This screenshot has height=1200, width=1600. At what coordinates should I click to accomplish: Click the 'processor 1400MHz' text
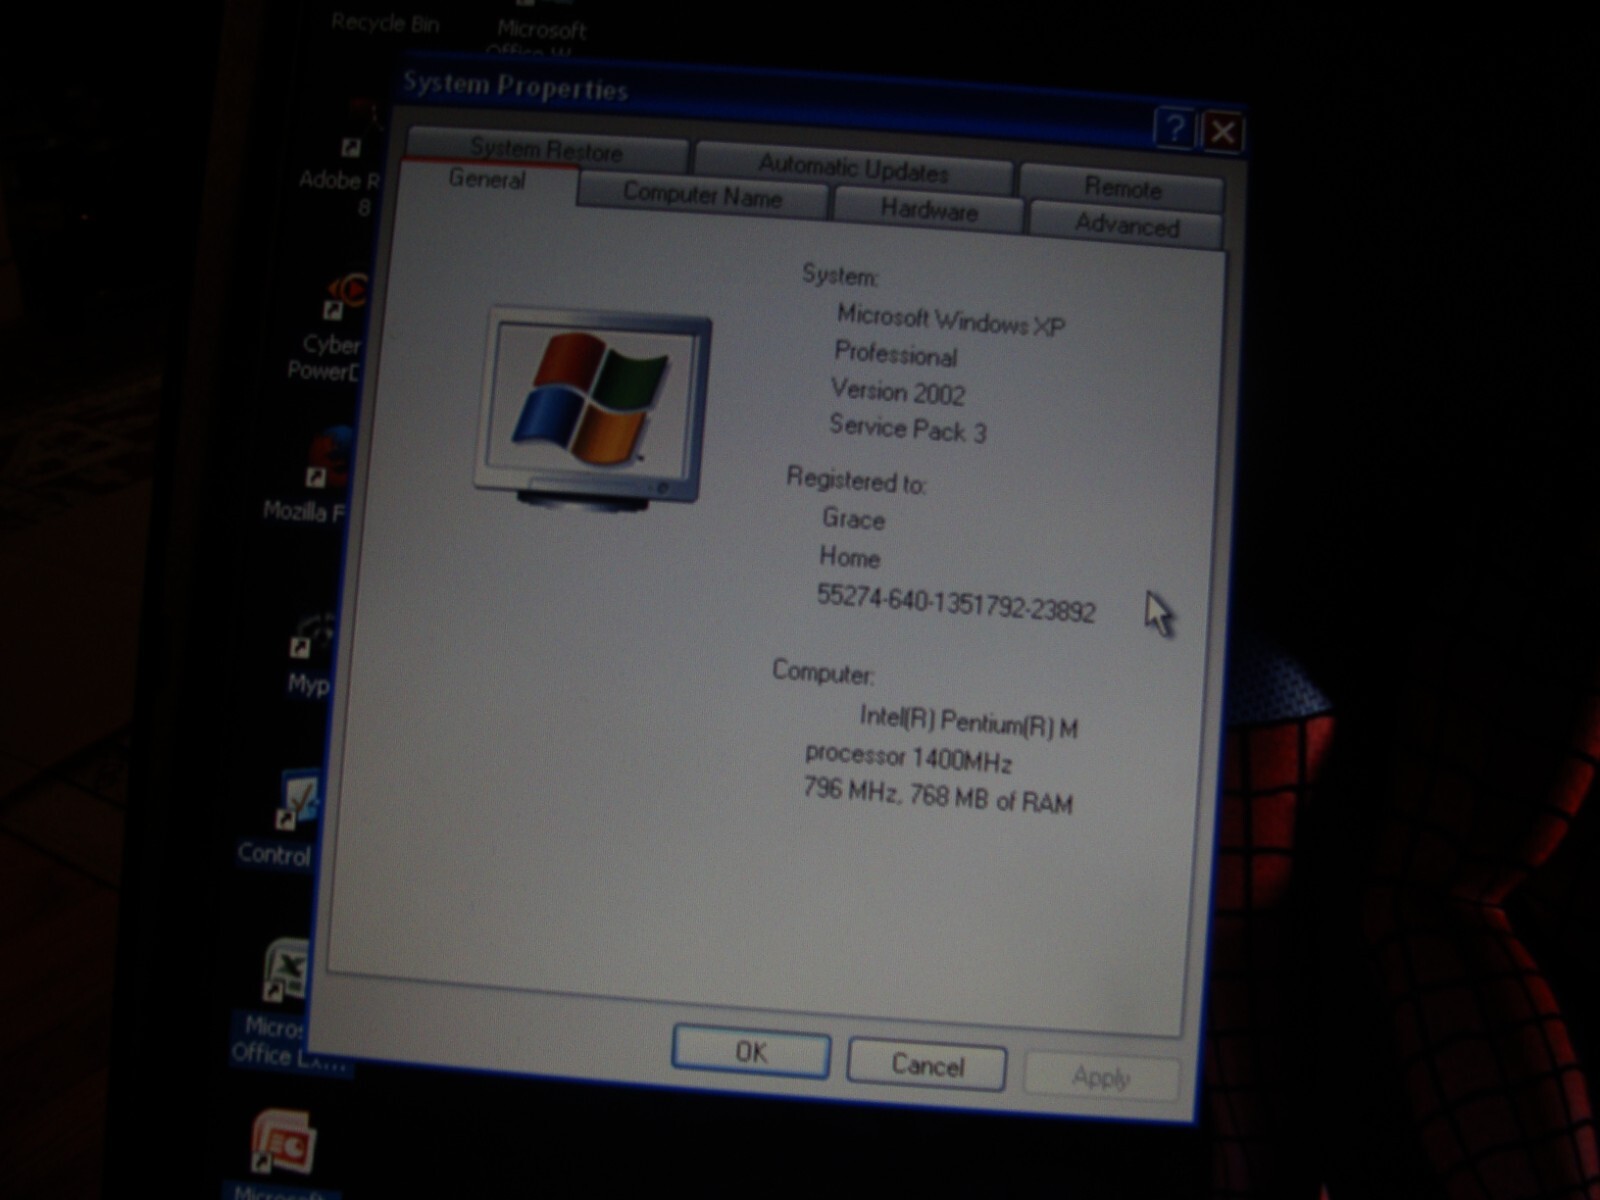click(908, 757)
